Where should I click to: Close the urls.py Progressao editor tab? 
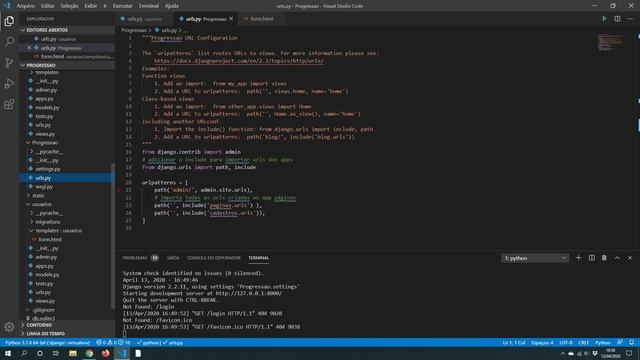[231, 19]
